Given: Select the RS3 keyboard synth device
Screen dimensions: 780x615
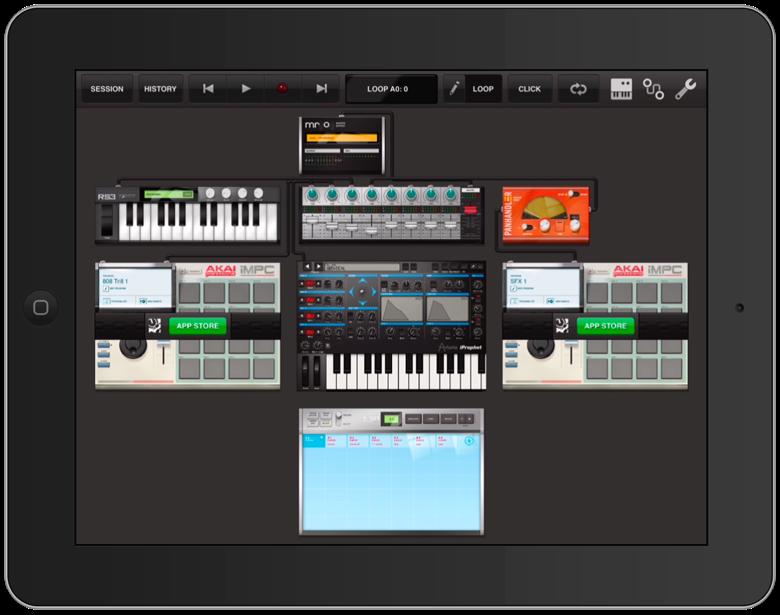Looking at the screenshot, I should tap(188, 214).
